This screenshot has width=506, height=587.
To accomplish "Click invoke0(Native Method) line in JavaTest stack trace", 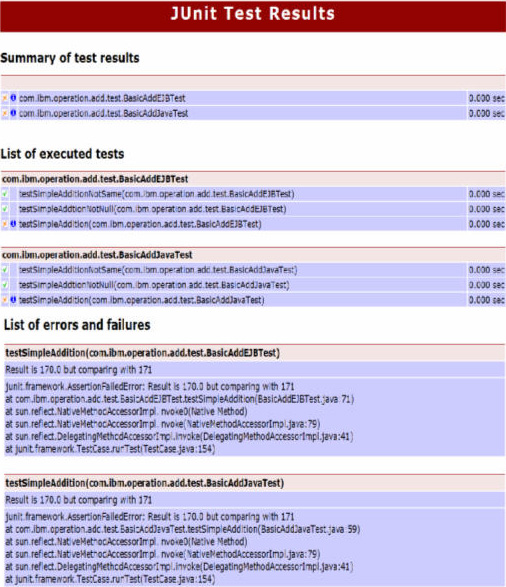I will [126, 542].
